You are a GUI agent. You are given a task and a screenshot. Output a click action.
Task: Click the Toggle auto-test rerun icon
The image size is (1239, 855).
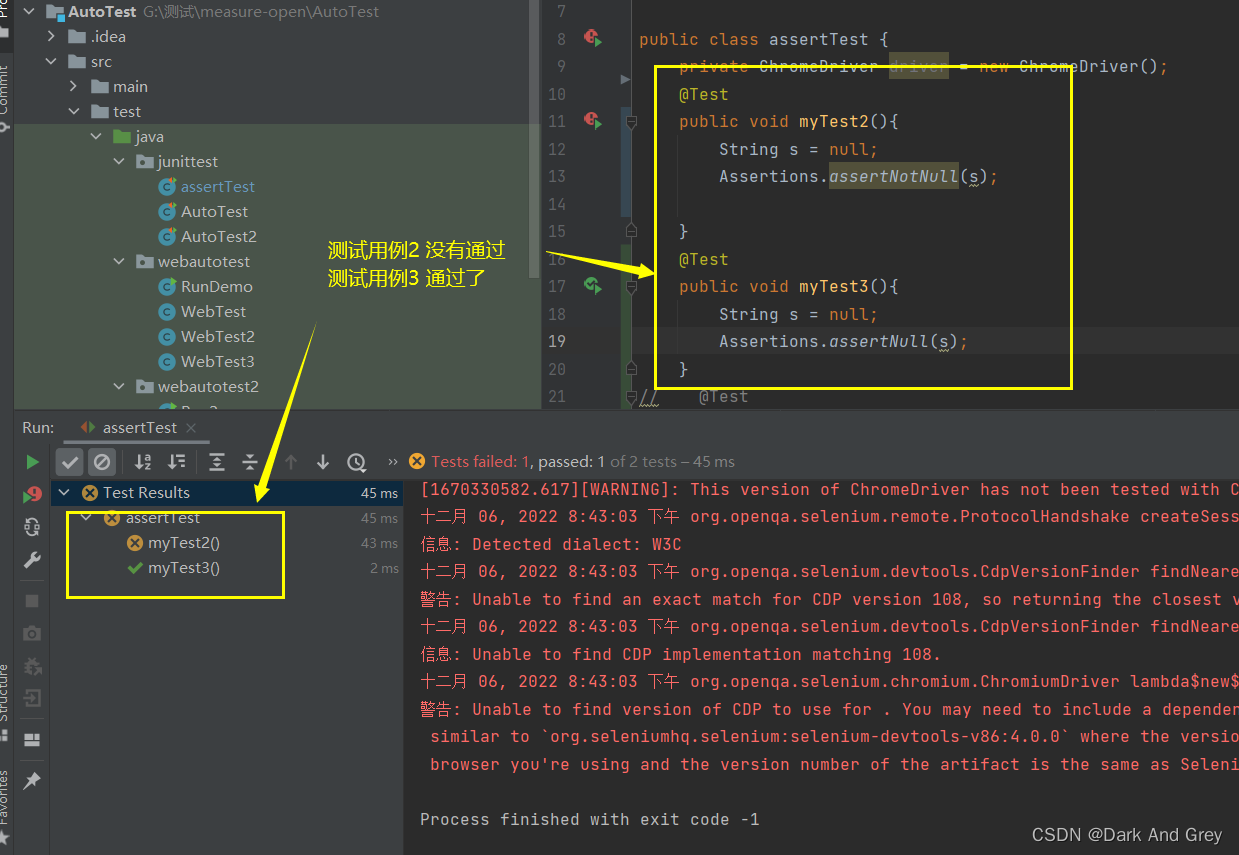click(33, 527)
